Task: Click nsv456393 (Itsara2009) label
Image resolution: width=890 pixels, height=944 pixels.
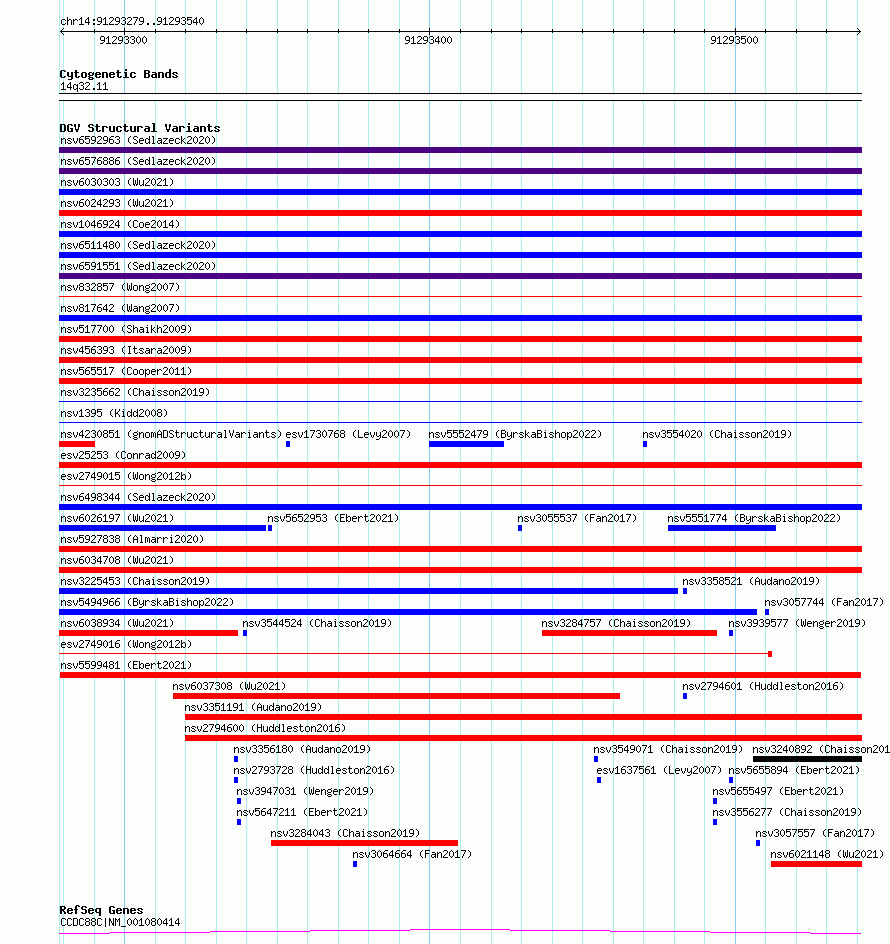Action: 126,350
